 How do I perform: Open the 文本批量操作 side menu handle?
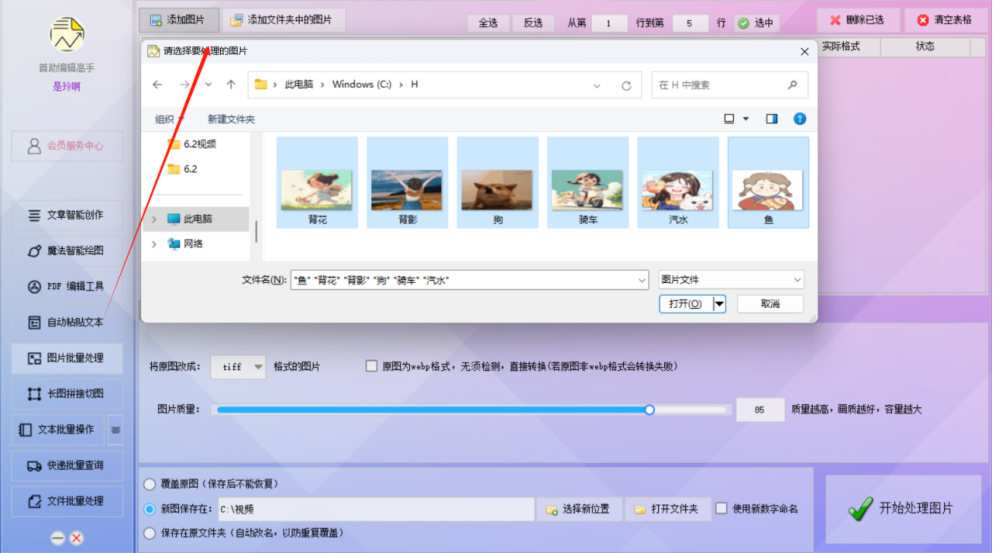click(115, 429)
